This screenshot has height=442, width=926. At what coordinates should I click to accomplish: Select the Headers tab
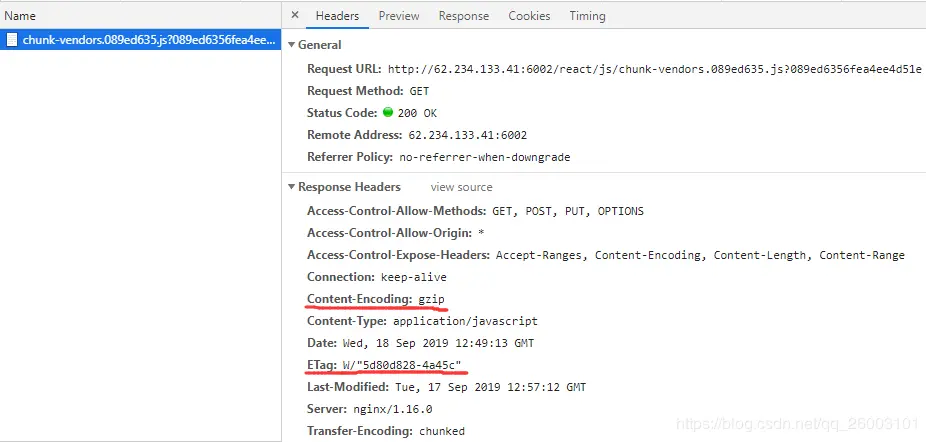pyautogui.click(x=337, y=16)
